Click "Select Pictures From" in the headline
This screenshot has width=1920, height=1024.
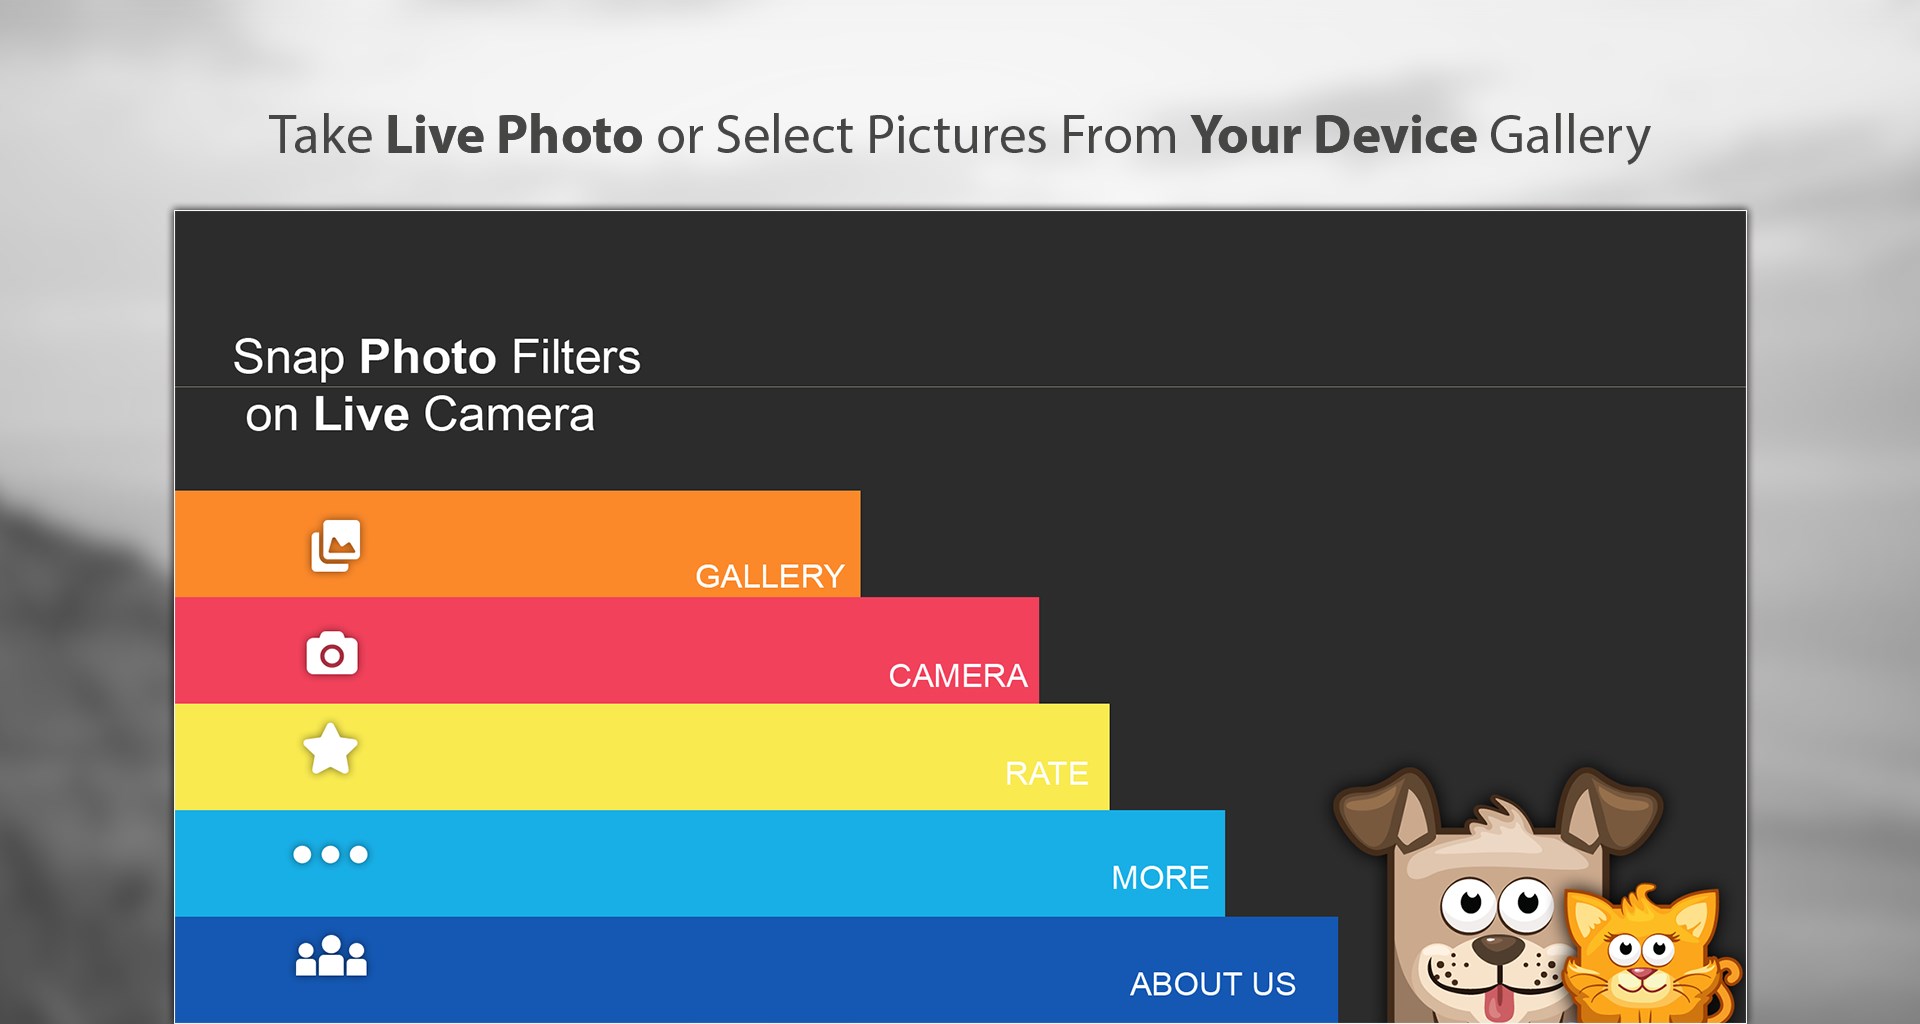[x=946, y=135]
